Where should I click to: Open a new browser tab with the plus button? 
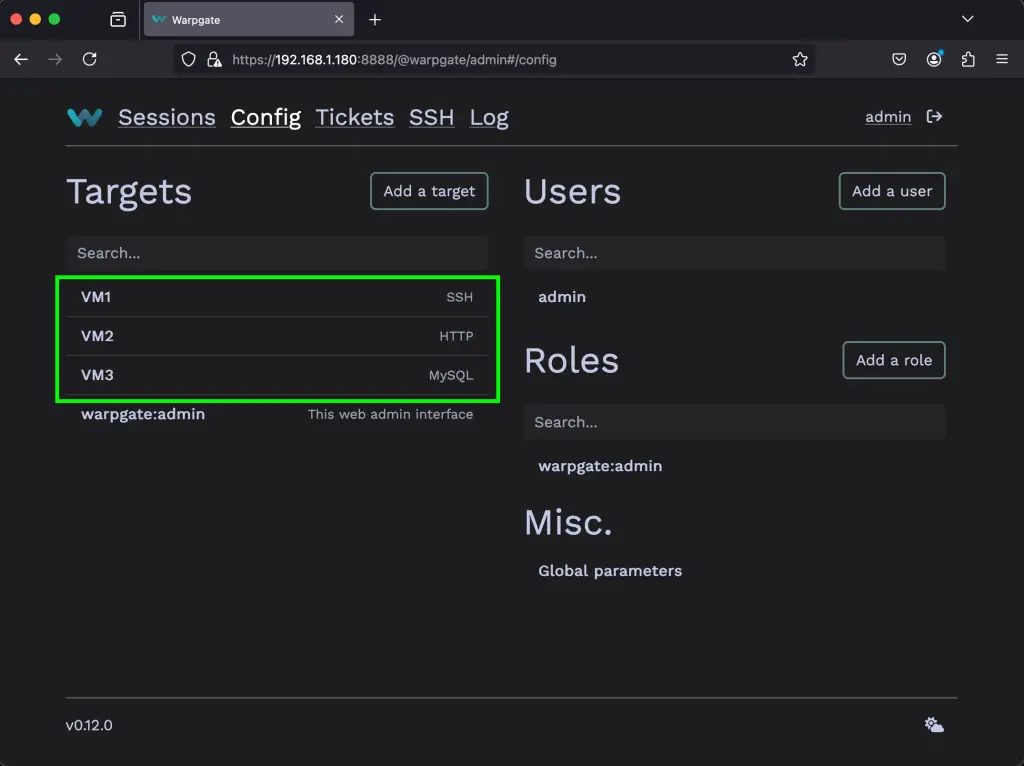374,19
